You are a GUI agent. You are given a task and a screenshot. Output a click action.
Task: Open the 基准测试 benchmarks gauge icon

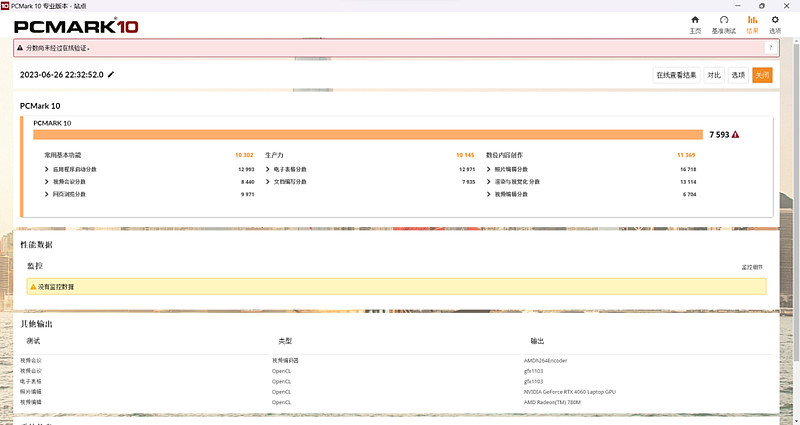tap(723, 20)
